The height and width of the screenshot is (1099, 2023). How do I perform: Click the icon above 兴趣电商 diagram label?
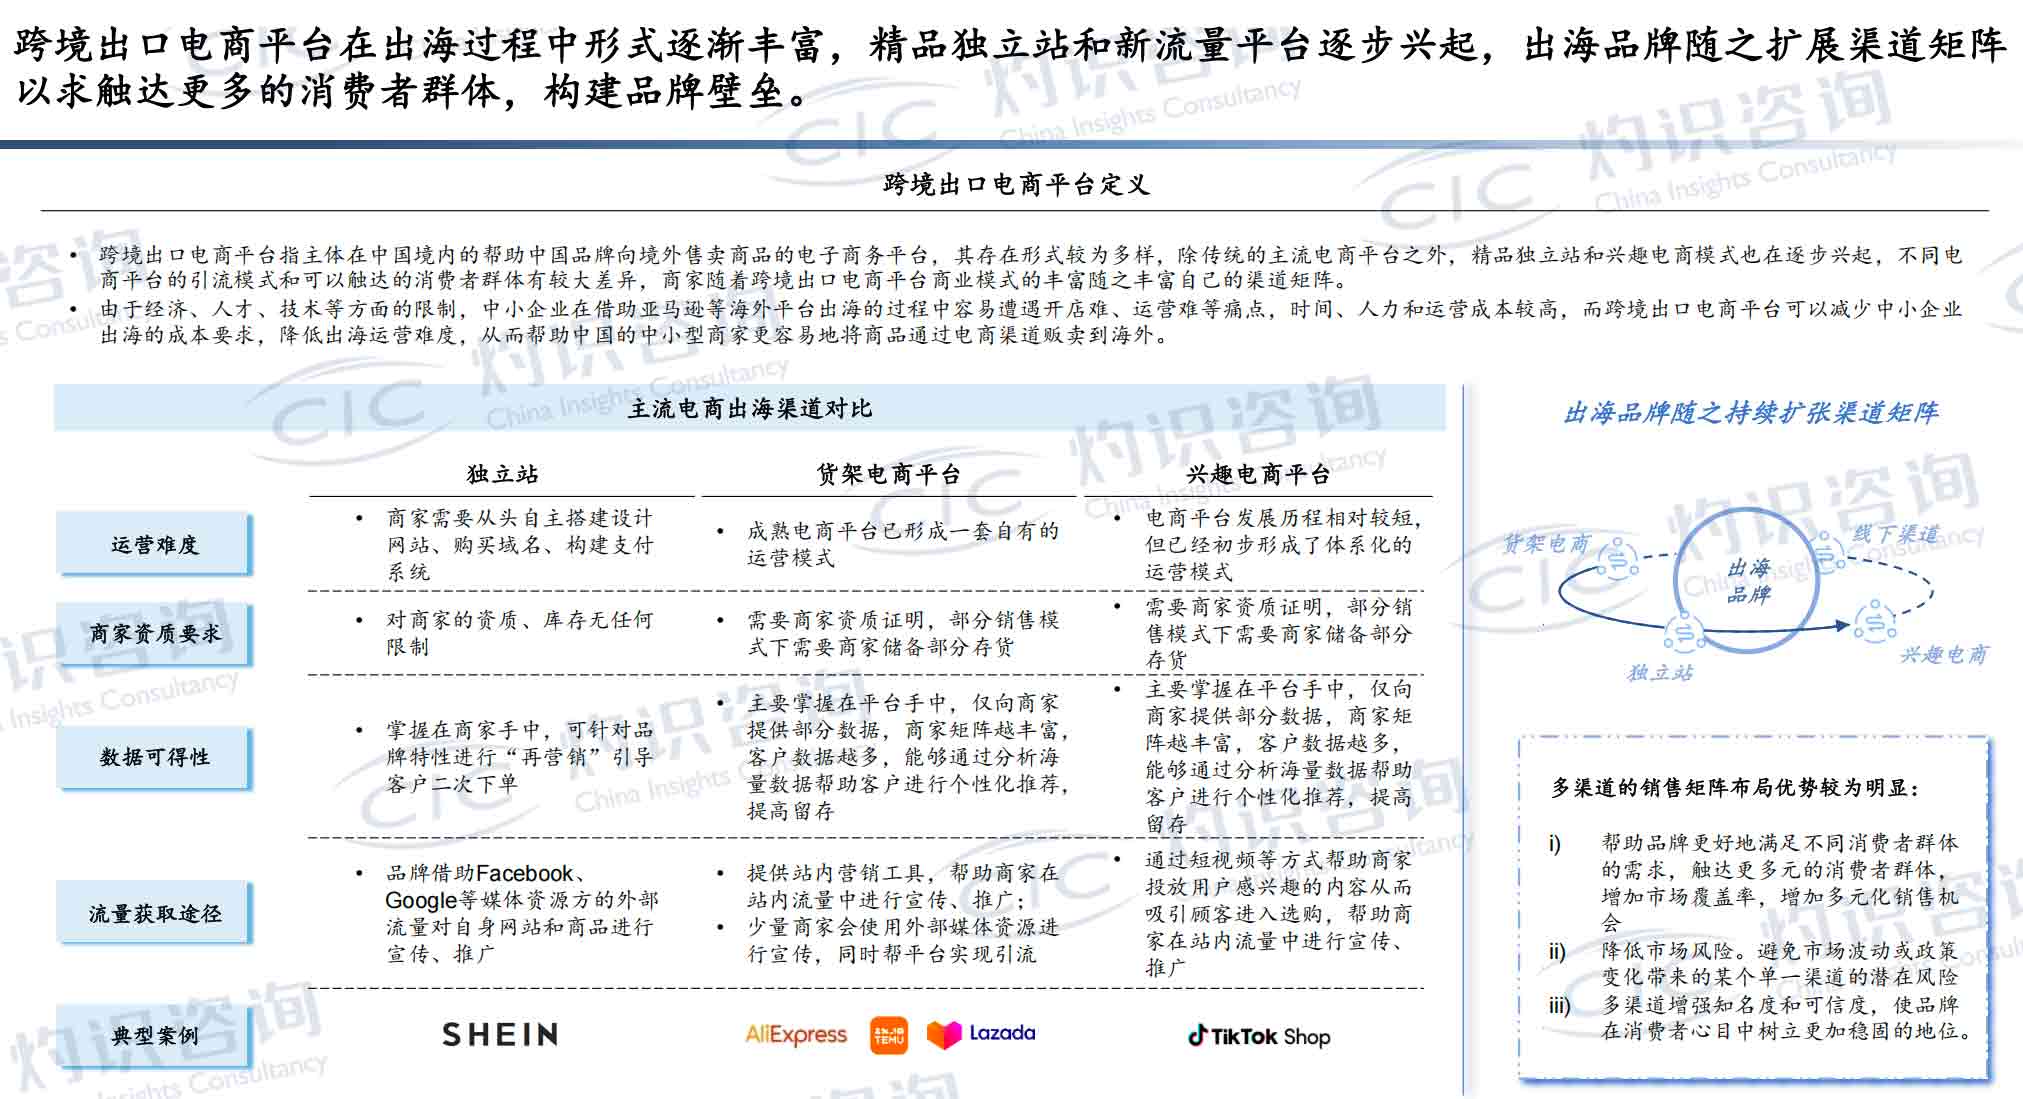click(x=1874, y=621)
